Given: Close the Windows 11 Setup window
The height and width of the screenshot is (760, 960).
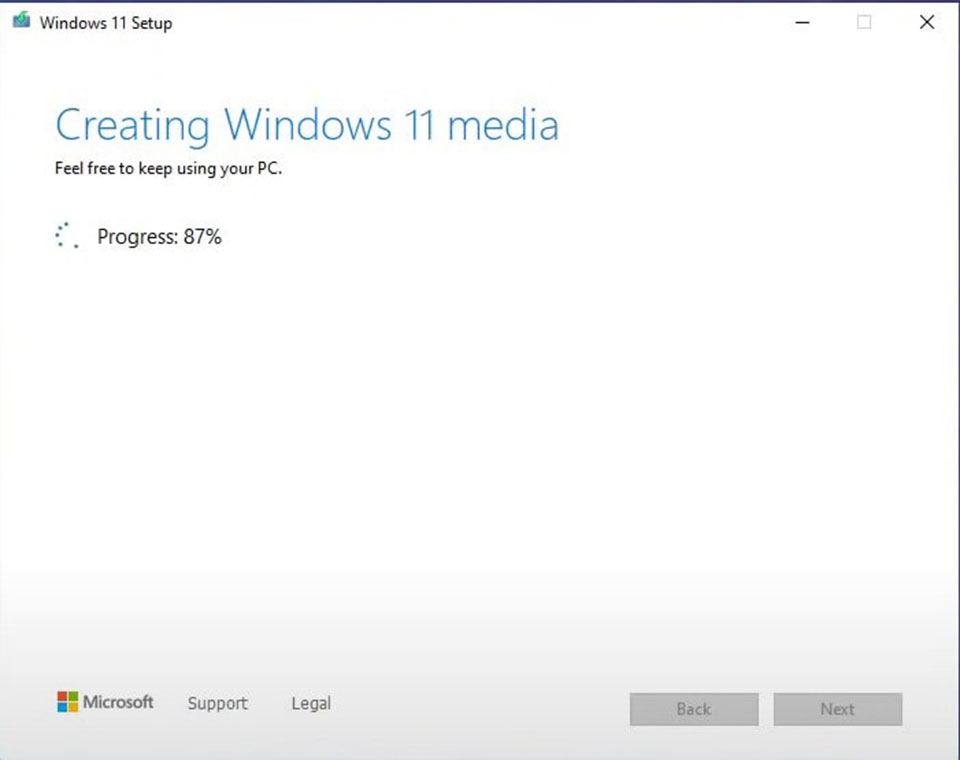Looking at the screenshot, I should pyautogui.click(x=926, y=21).
